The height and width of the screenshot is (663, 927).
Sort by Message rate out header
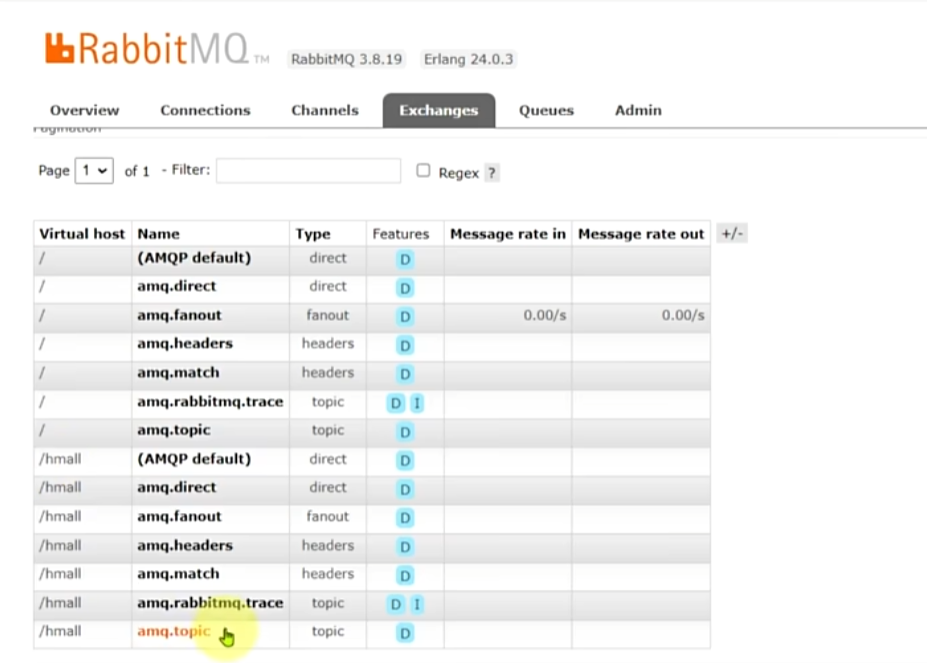[x=641, y=234]
